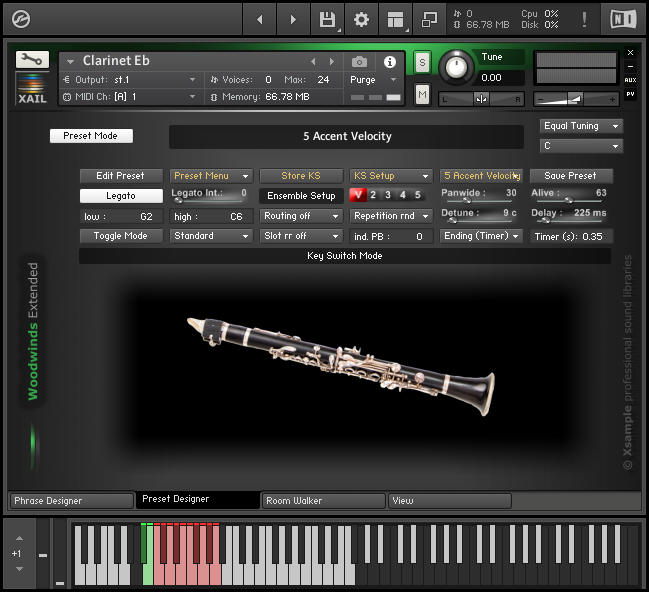Open the Purge dropdown menu
This screenshot has height=592, width=649.
374,80
